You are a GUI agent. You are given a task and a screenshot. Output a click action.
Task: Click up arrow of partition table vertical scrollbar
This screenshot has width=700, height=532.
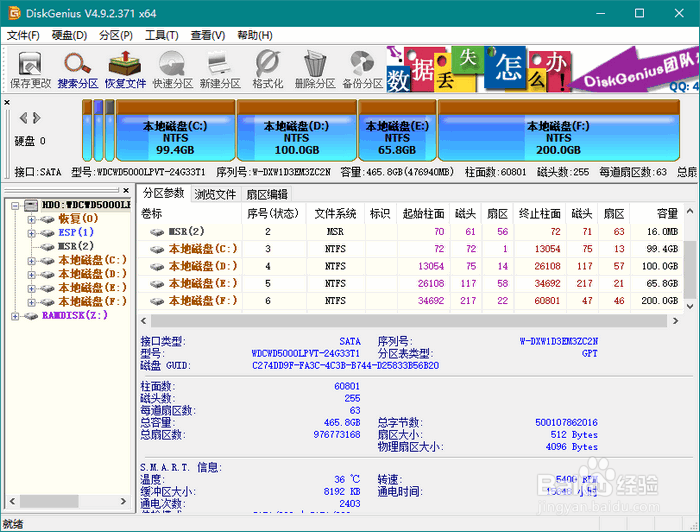pos(690,211)
